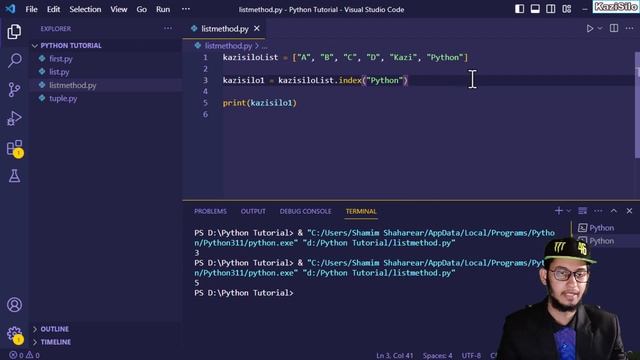Switch to the TERMINAL panel tab
This screenshot has height=360, width=640.
pyautogui.click(x=361, y=211)
